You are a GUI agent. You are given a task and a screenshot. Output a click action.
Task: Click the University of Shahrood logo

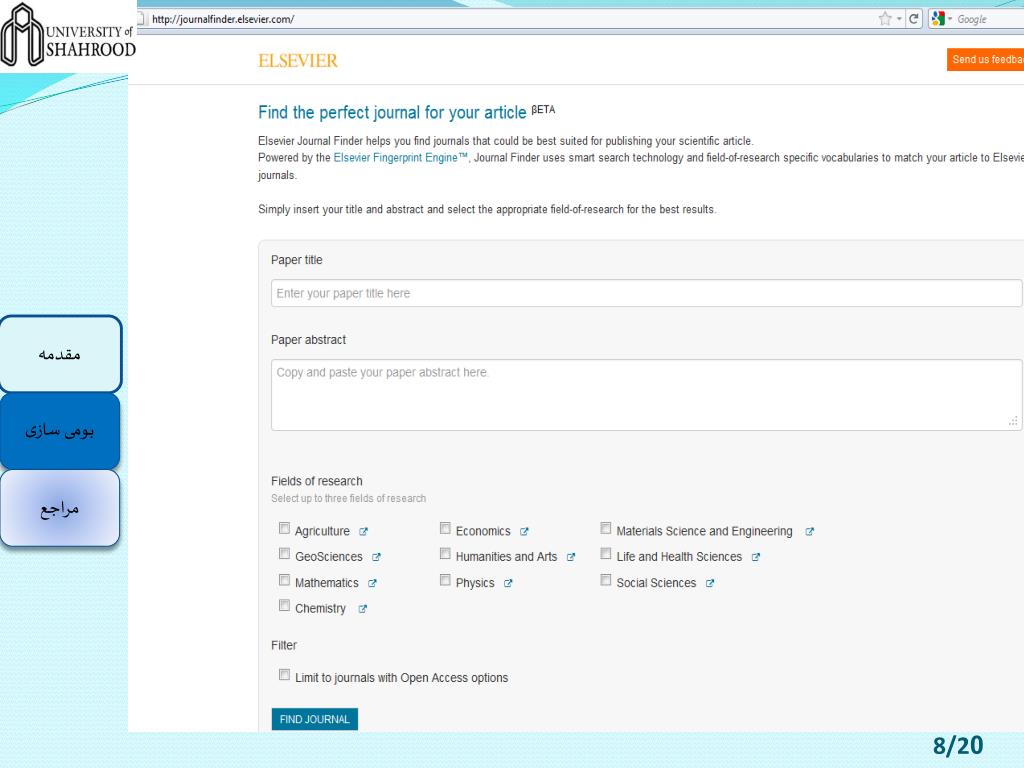pyautogui.click(x=68, y=35)
